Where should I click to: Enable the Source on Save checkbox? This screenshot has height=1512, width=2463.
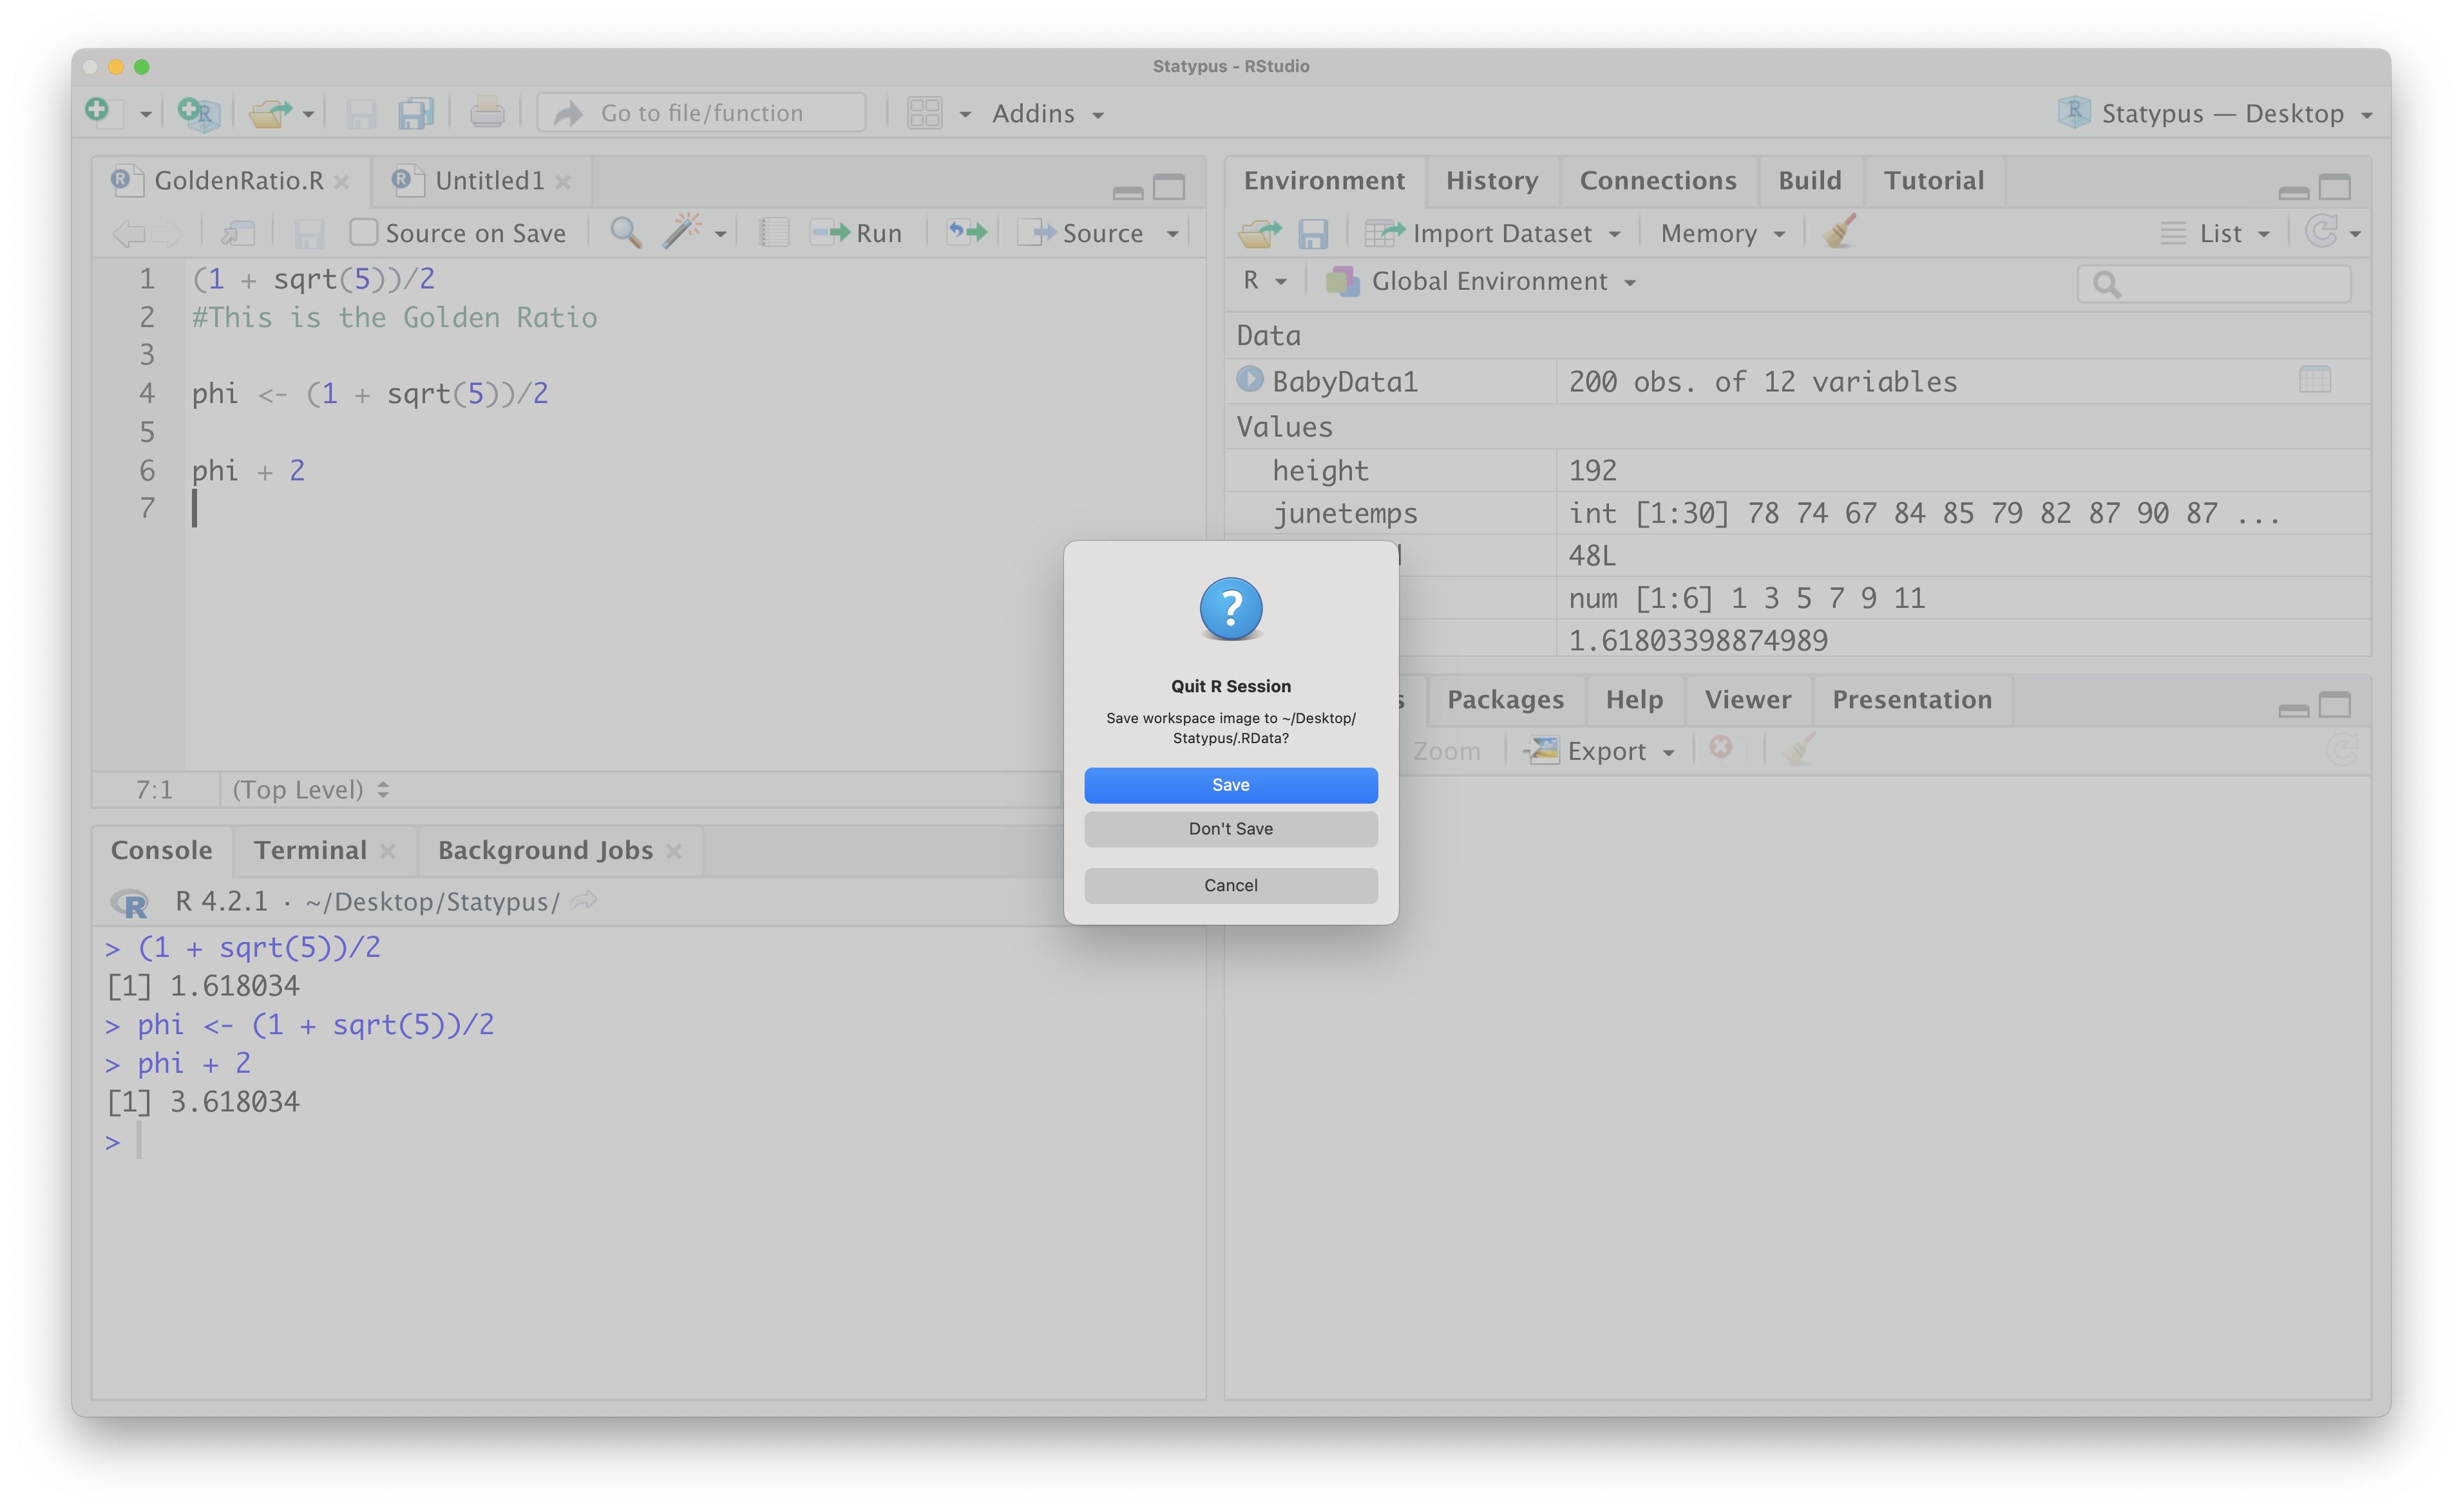[364, 231]
